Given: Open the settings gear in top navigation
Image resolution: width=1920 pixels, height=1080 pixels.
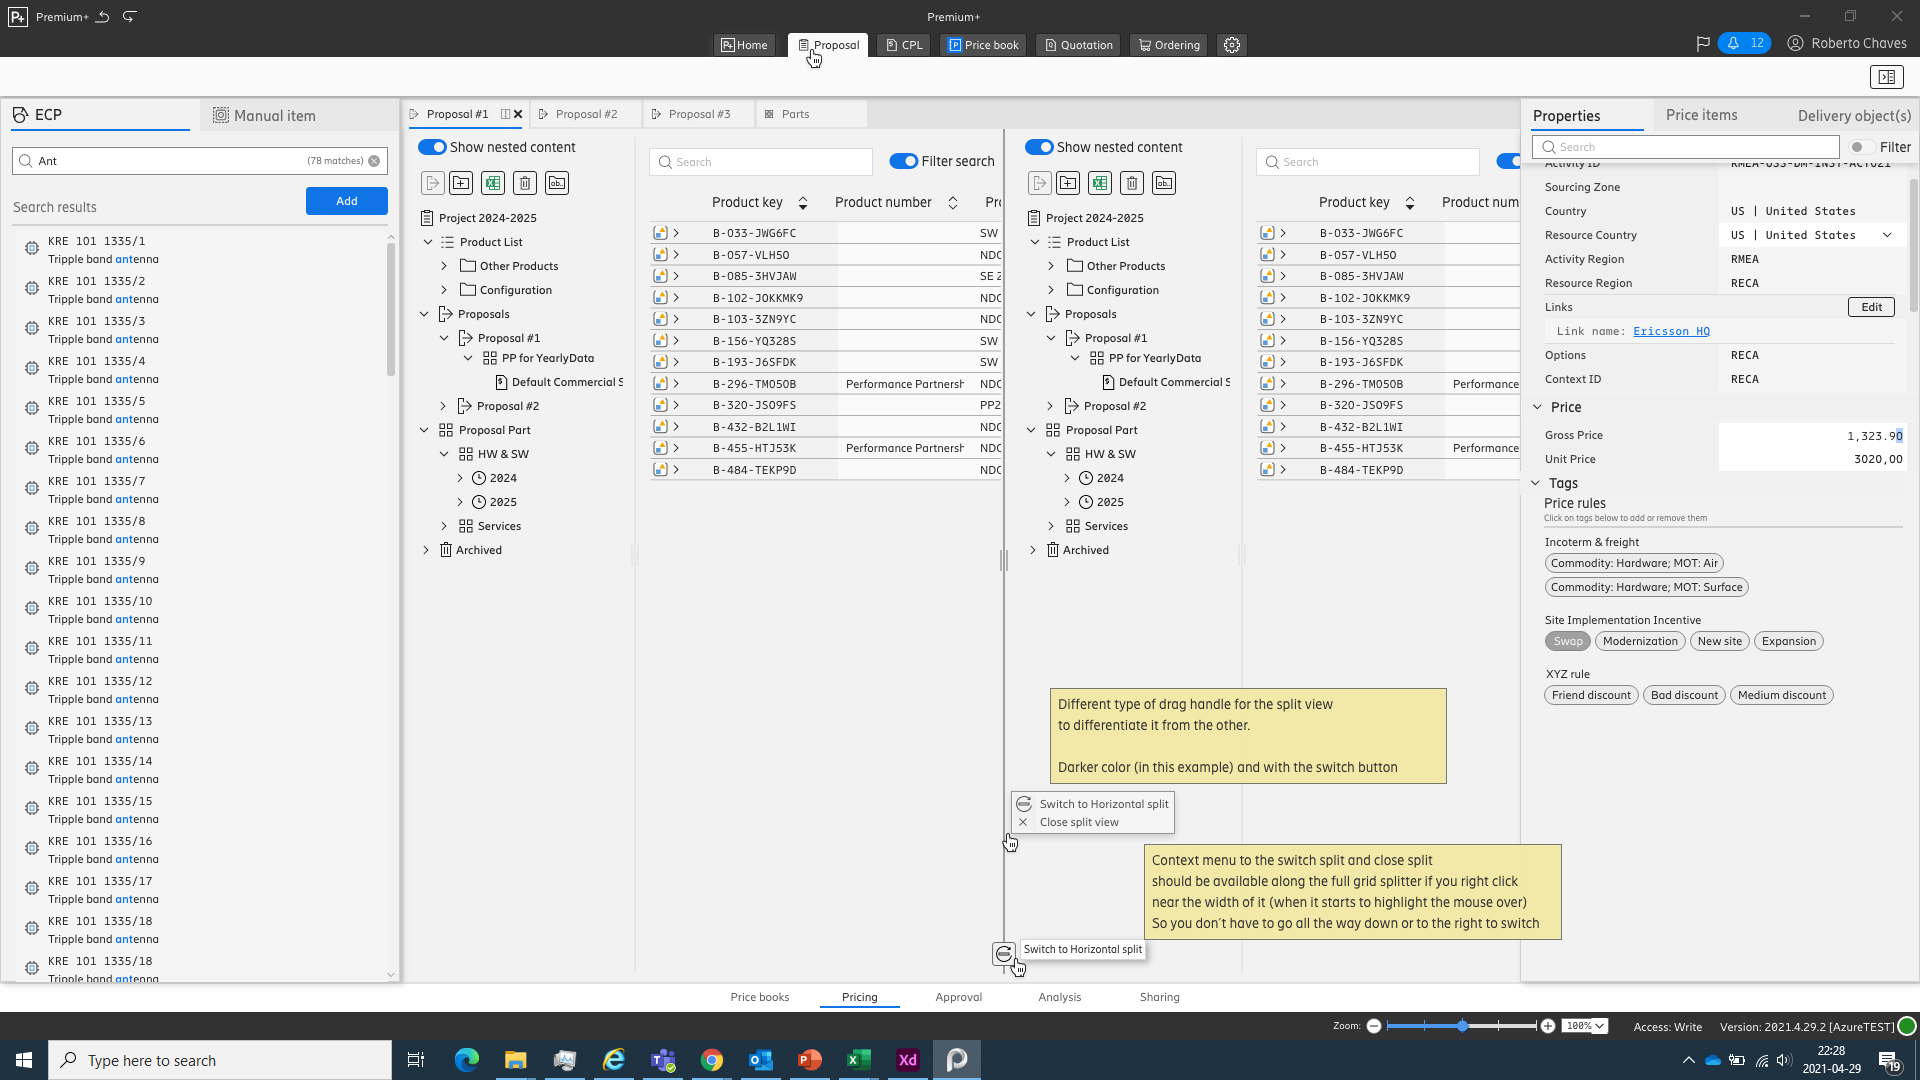Looking at the screenshot, I should pos(1232,45).
